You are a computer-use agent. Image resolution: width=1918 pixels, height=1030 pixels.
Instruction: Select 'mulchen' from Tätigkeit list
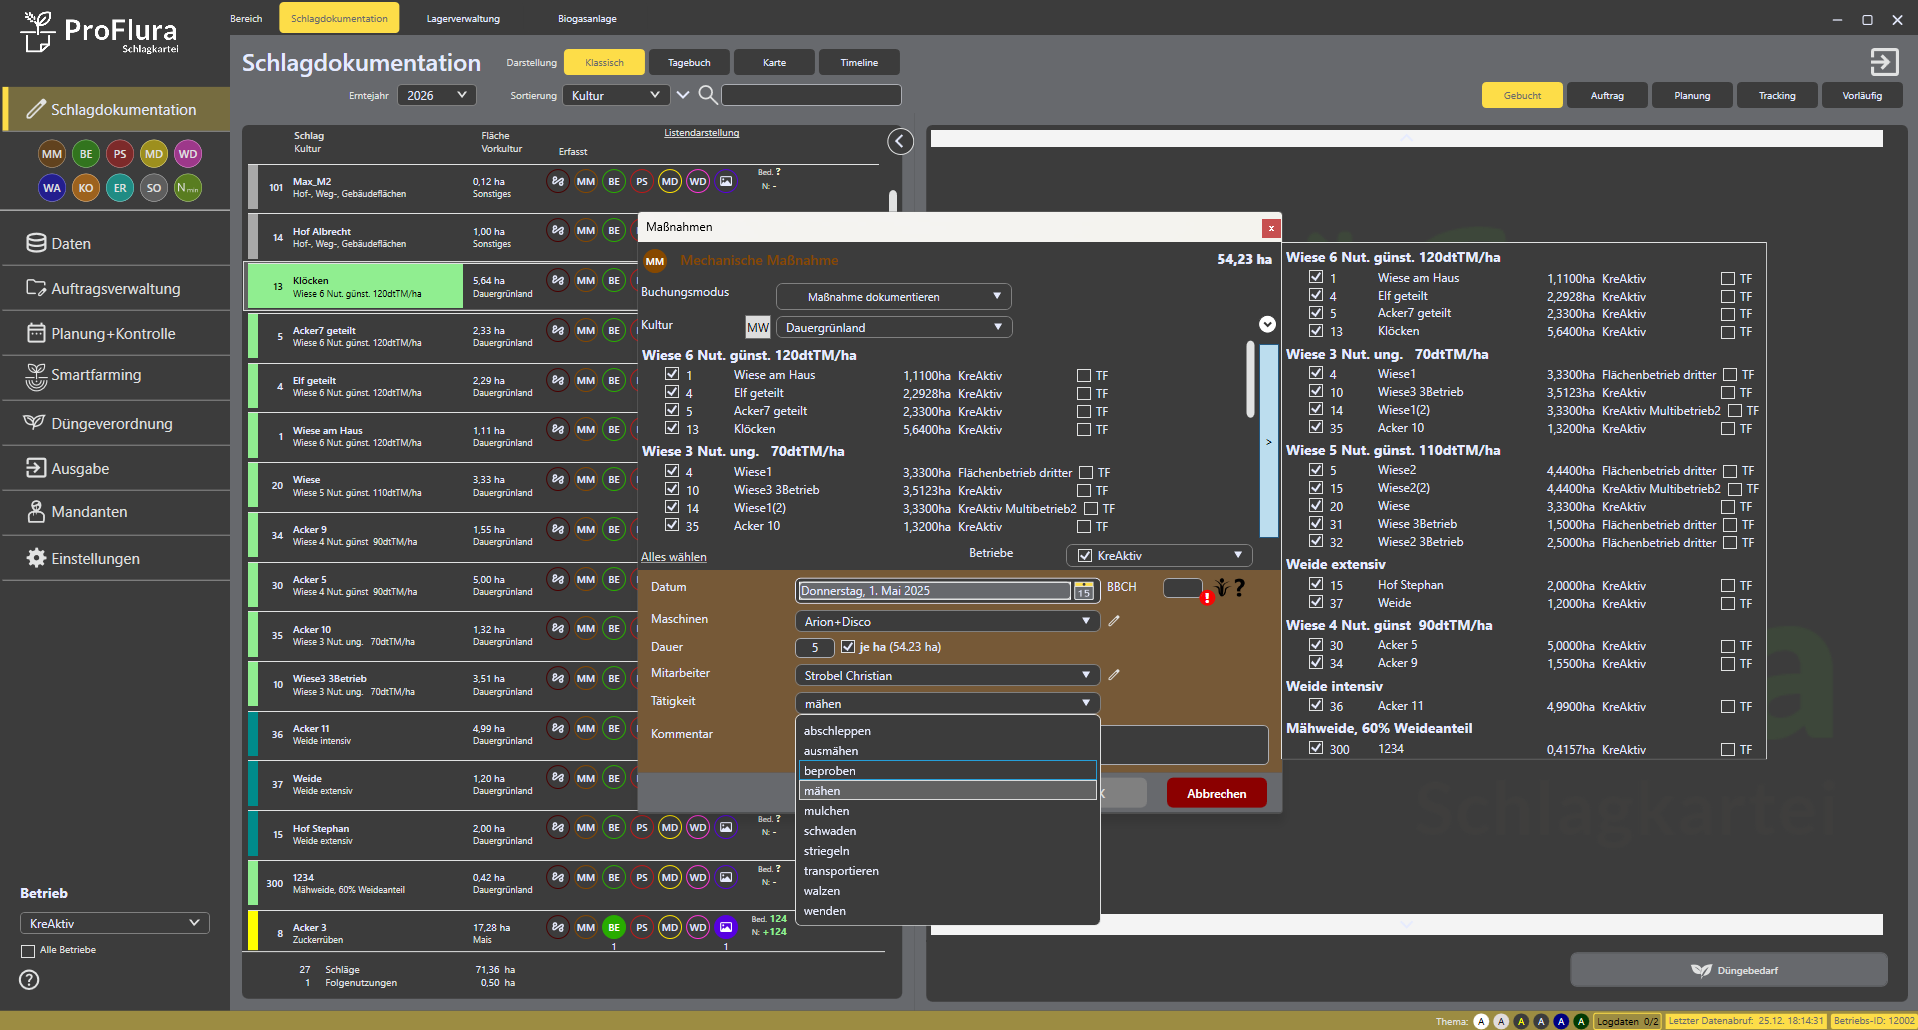tap(827, 811)
